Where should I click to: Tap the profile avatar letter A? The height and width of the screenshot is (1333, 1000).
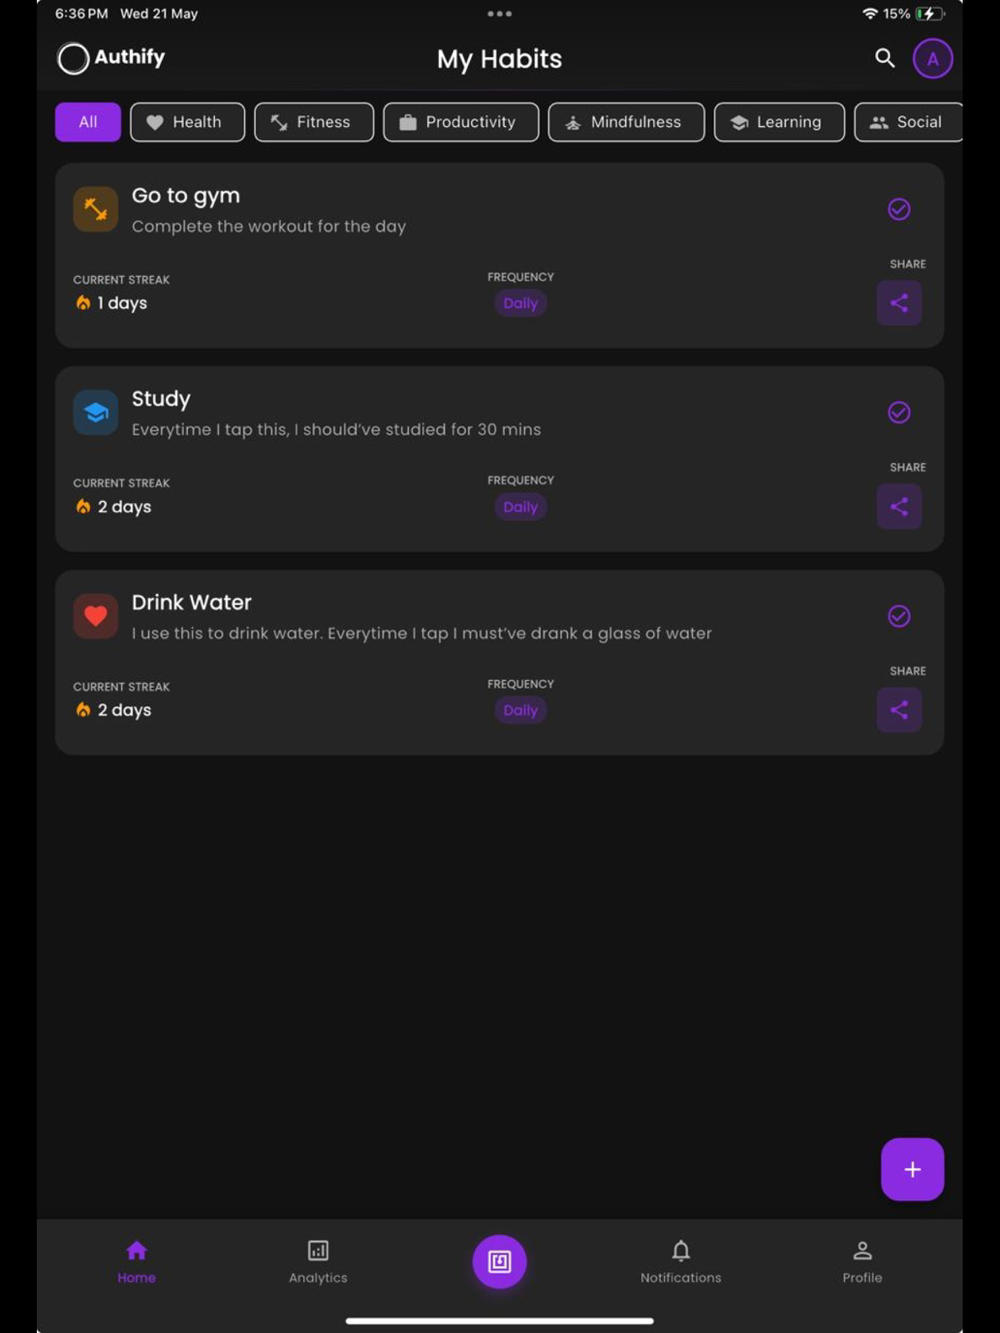[x=932, y=59]
